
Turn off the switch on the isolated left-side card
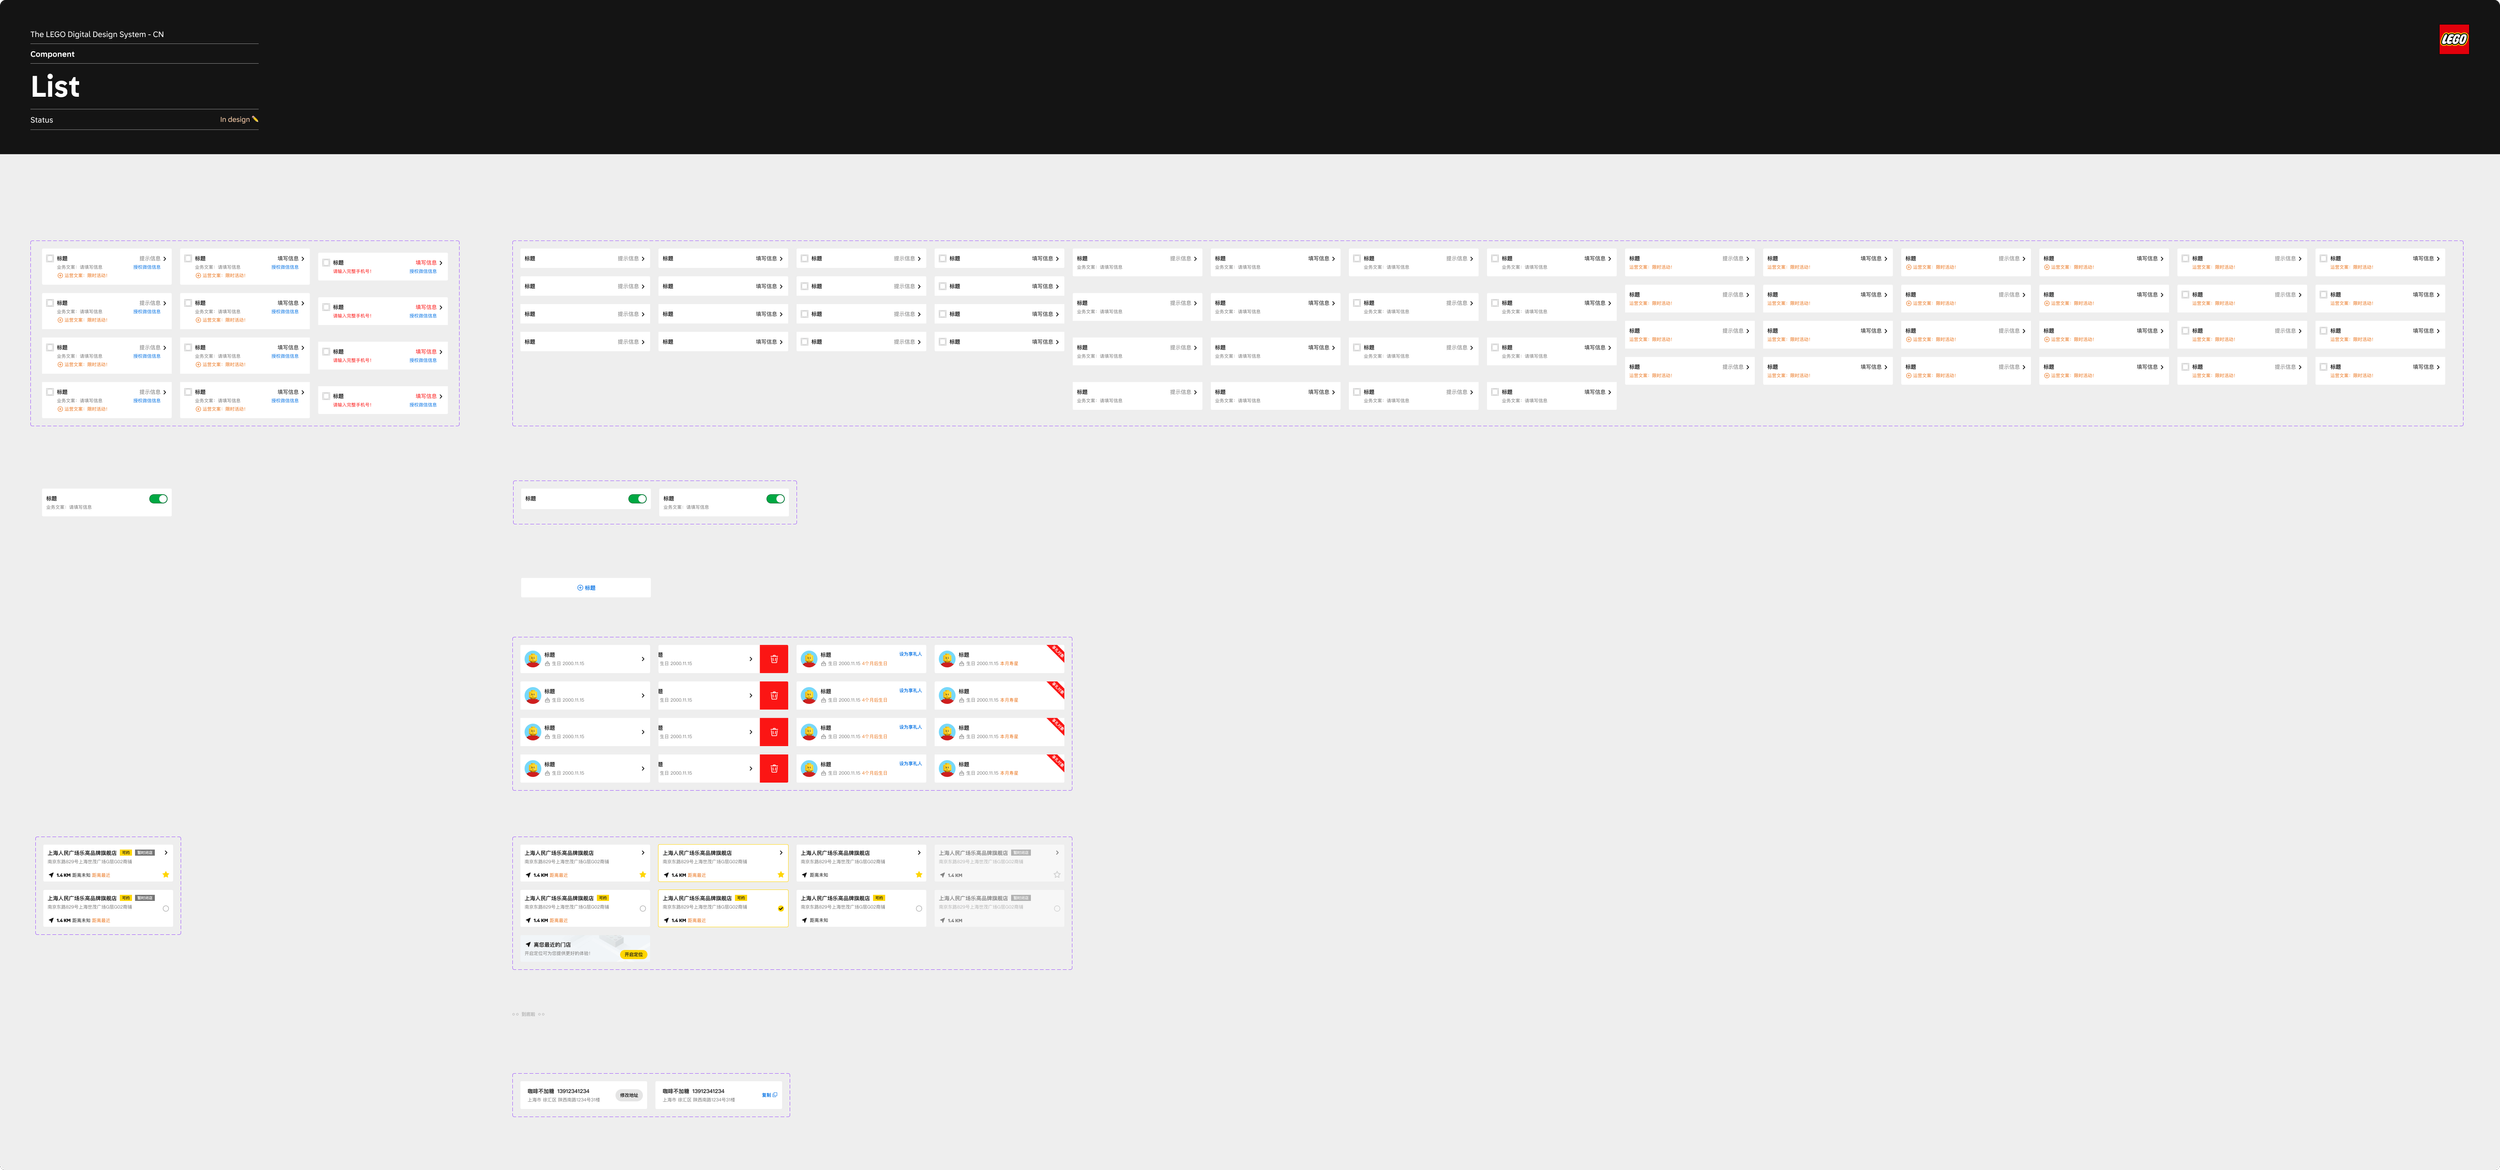(158, 499)
